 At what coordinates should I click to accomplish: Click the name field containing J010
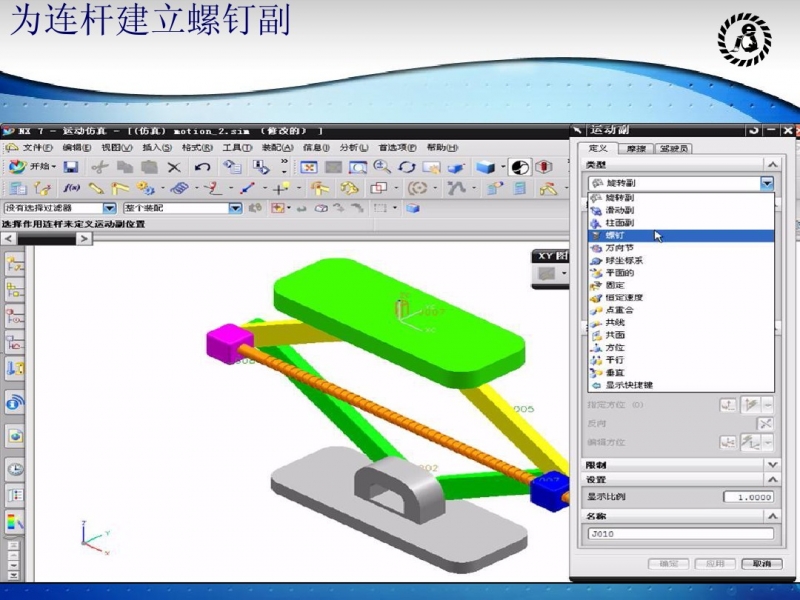[681, 534]
